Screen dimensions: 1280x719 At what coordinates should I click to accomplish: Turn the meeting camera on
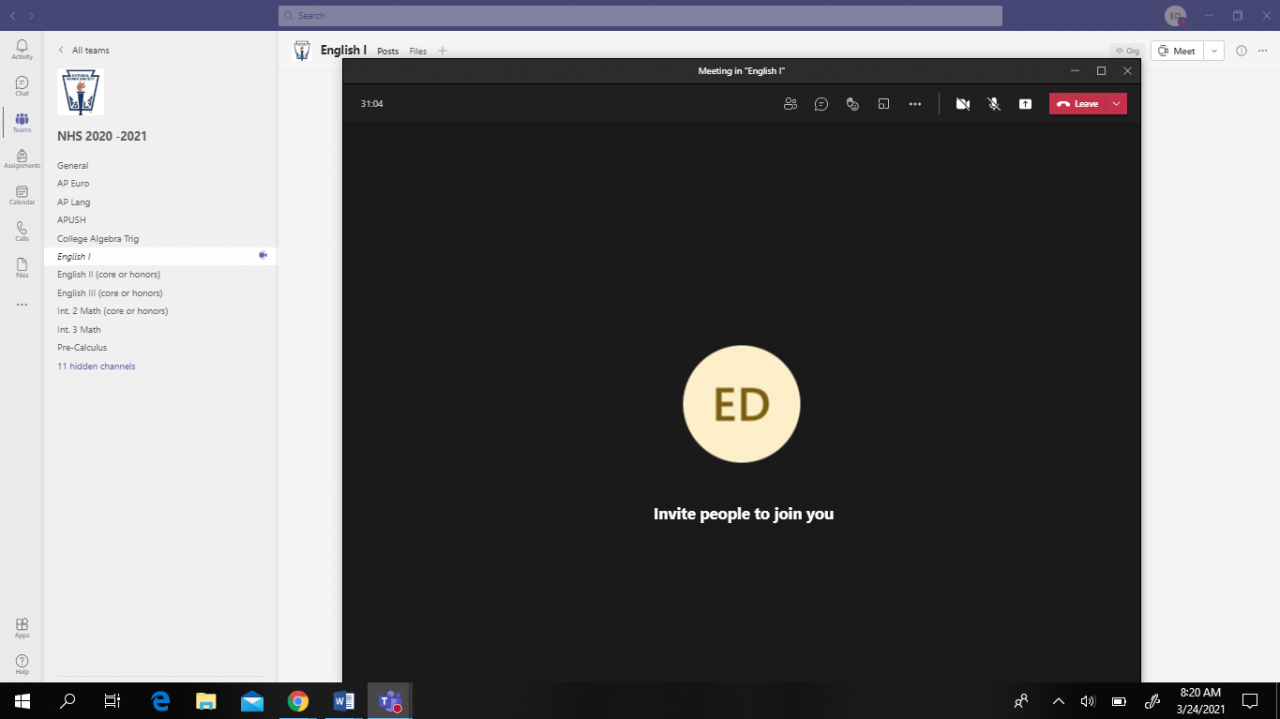point(963,104)
